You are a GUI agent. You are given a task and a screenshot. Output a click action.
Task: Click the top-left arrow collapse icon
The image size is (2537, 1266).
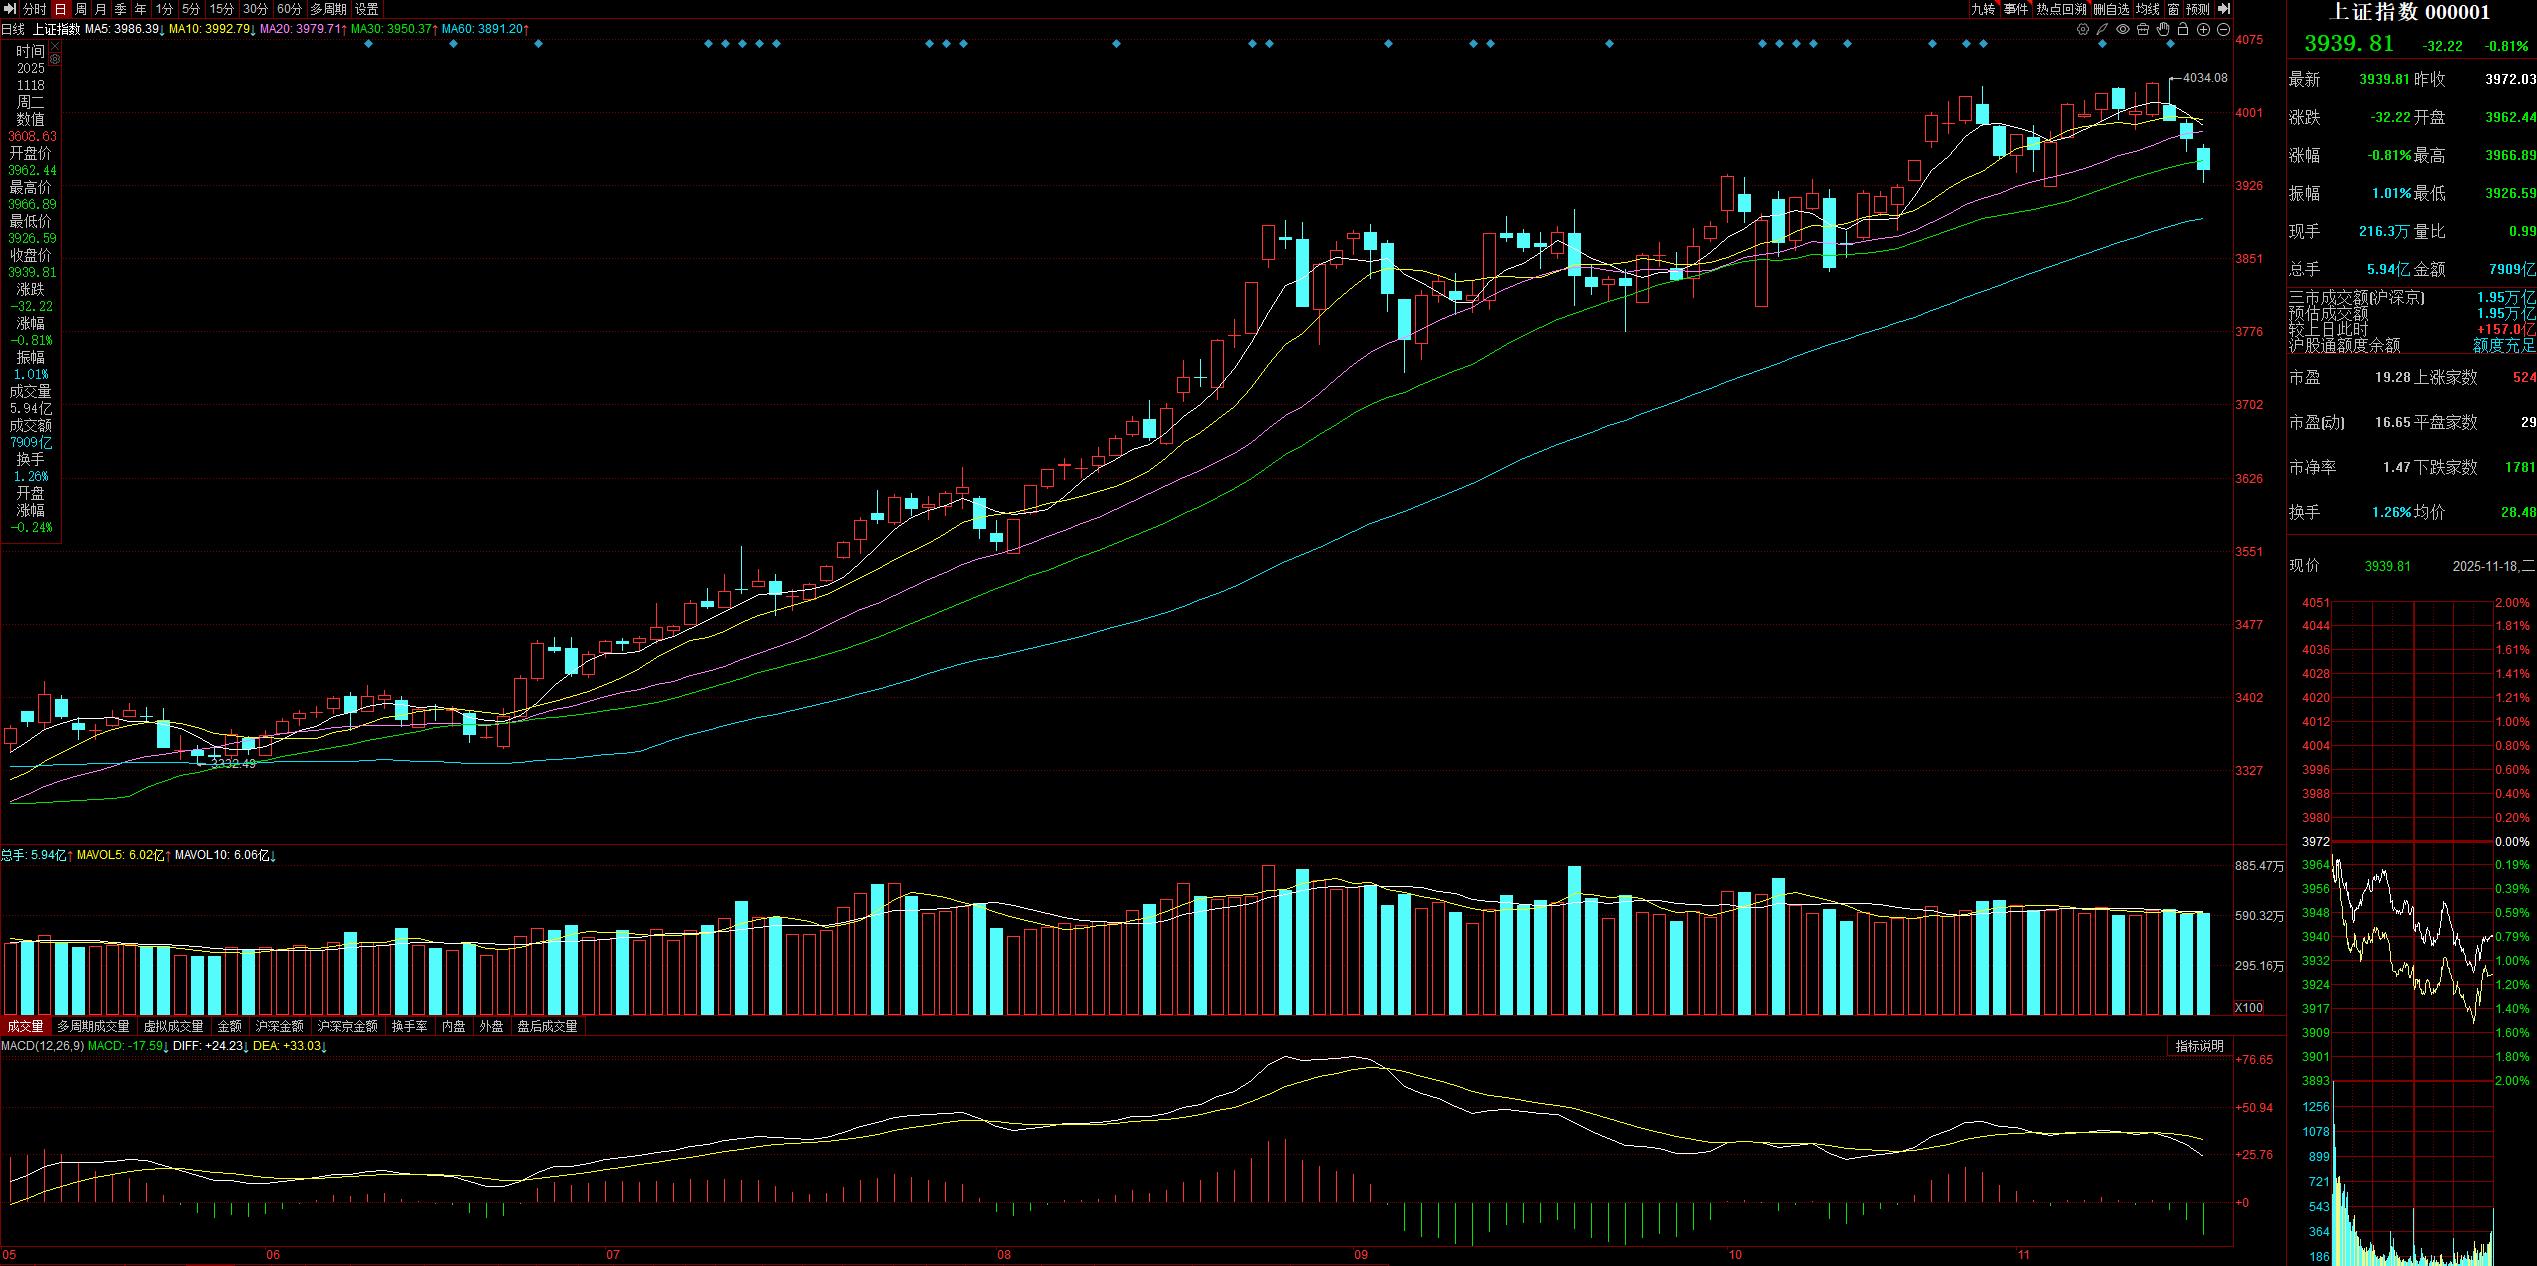[10, 9]
